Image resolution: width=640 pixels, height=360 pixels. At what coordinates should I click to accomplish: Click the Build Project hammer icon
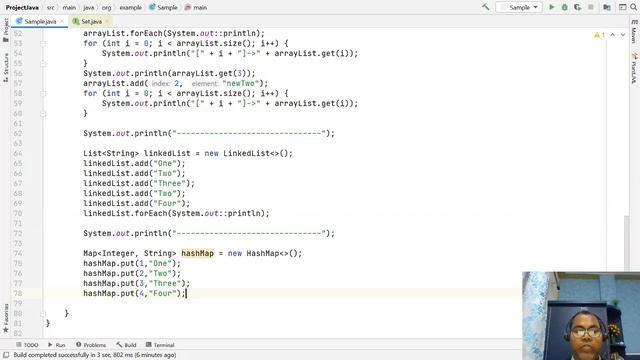485,7
